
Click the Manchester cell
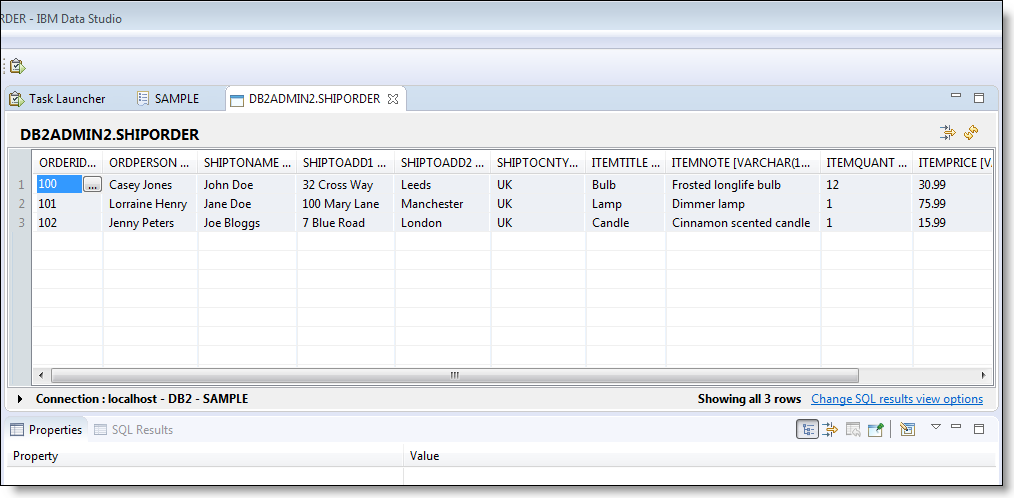tap(443, 204)
